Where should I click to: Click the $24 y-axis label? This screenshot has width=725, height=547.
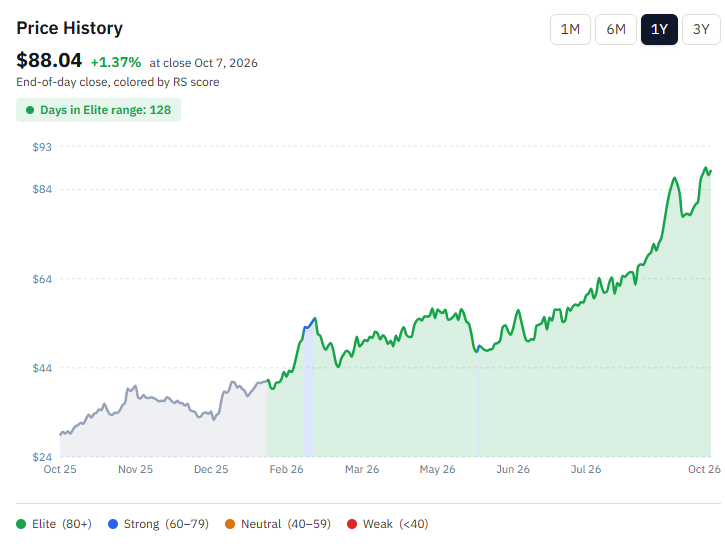(x=42, y=457)
